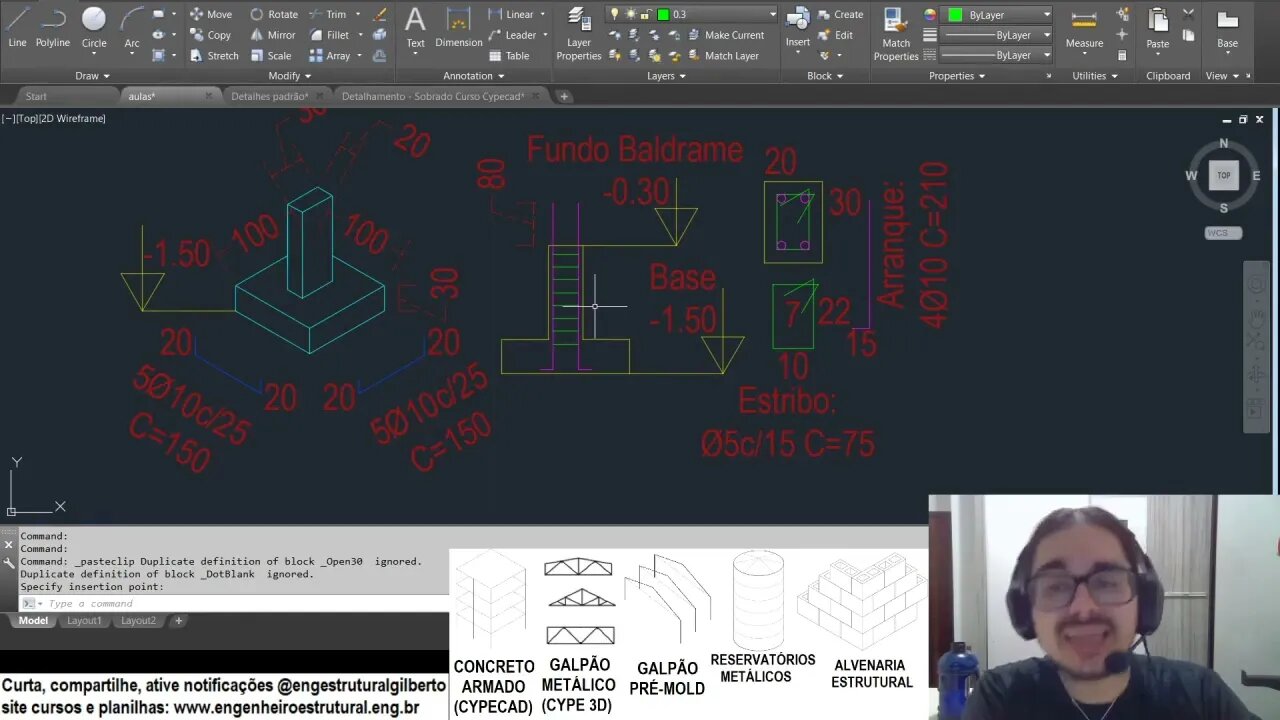Click the Trim tool
The image size is (1280, 720).
(328, 14)
